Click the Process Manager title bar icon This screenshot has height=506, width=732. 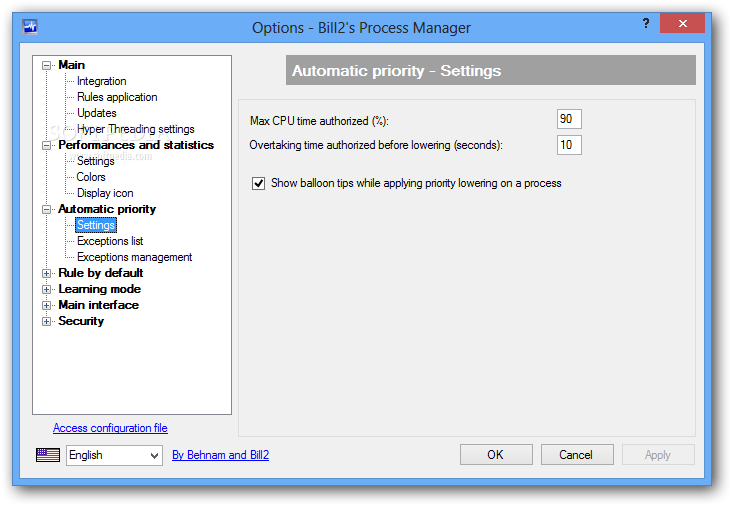click(x=30, y=27)
